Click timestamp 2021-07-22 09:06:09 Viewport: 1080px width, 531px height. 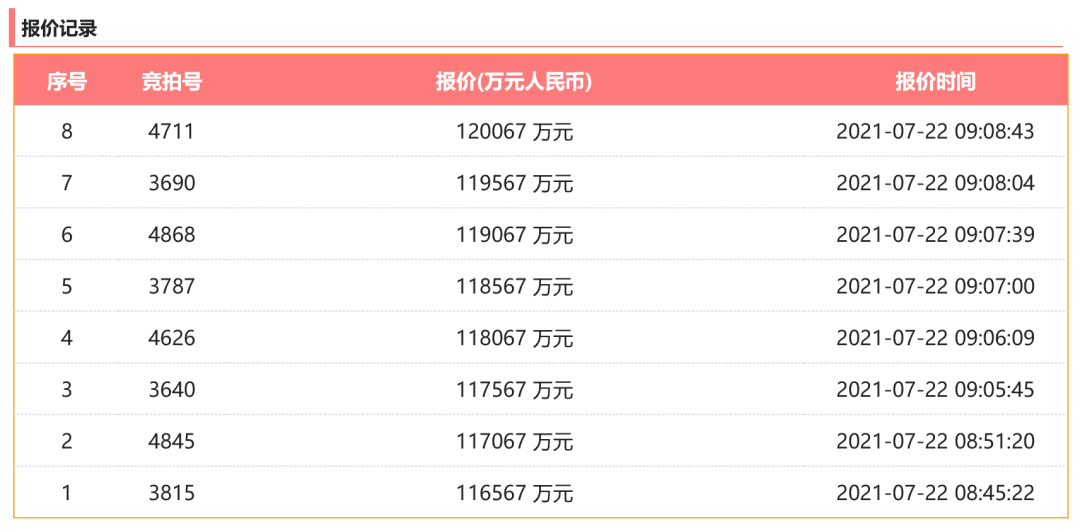(935, 338)
